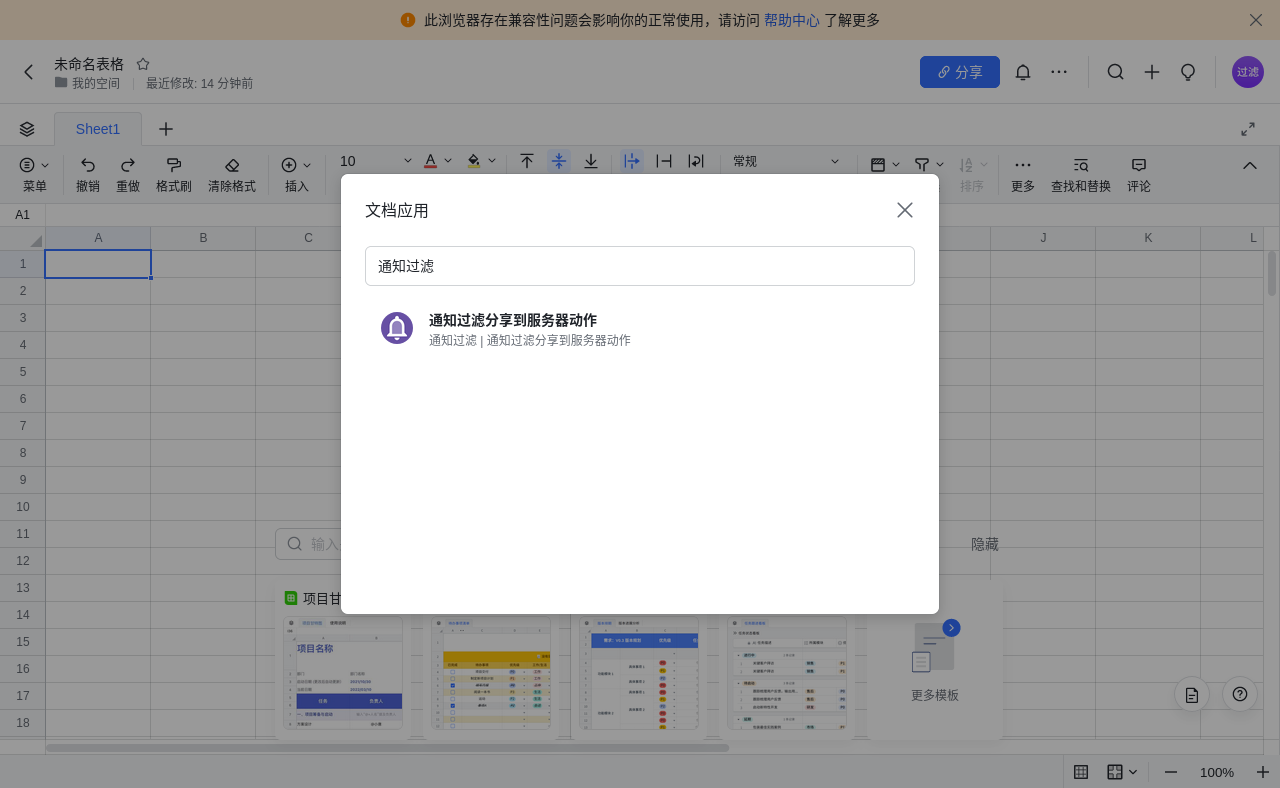This screenshot has height=788, width=1280.
Task: Align text to top
Action: pyautogui.click(x=527, y=161)
